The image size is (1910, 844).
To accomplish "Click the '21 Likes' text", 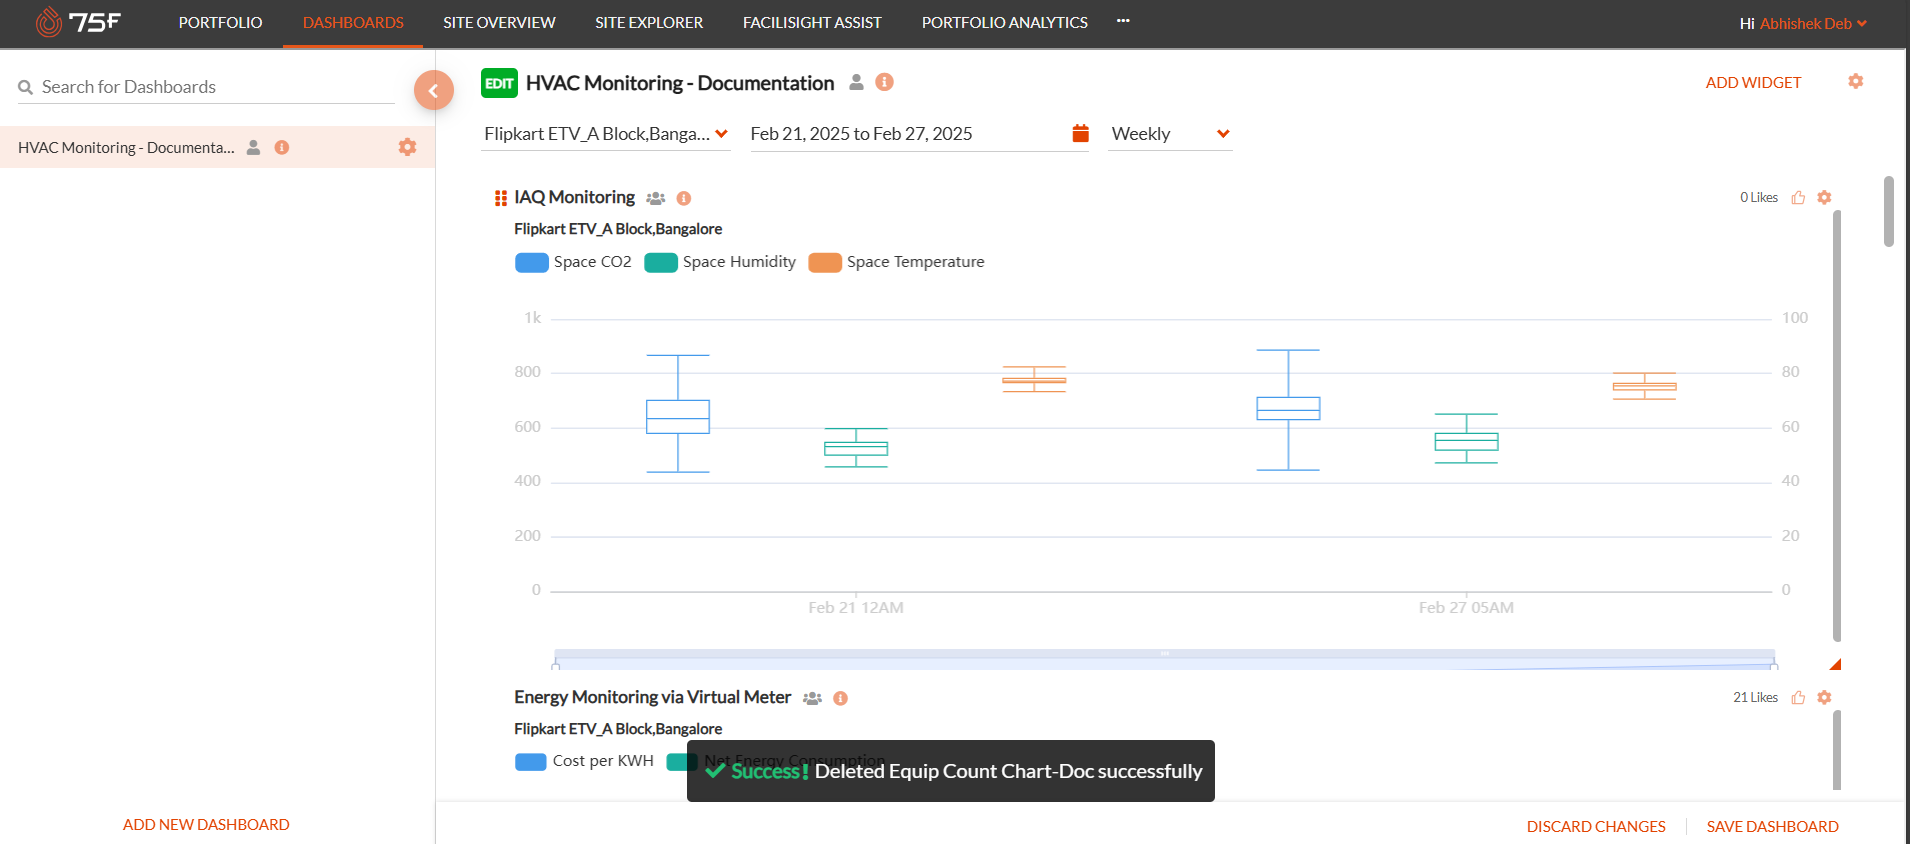I will click(x=1755, y=697).
